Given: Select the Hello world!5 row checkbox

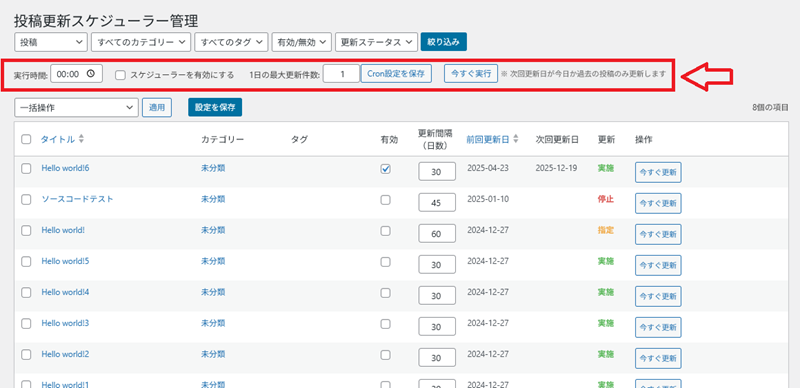Looking at the screenshot, I should [26, 262].
